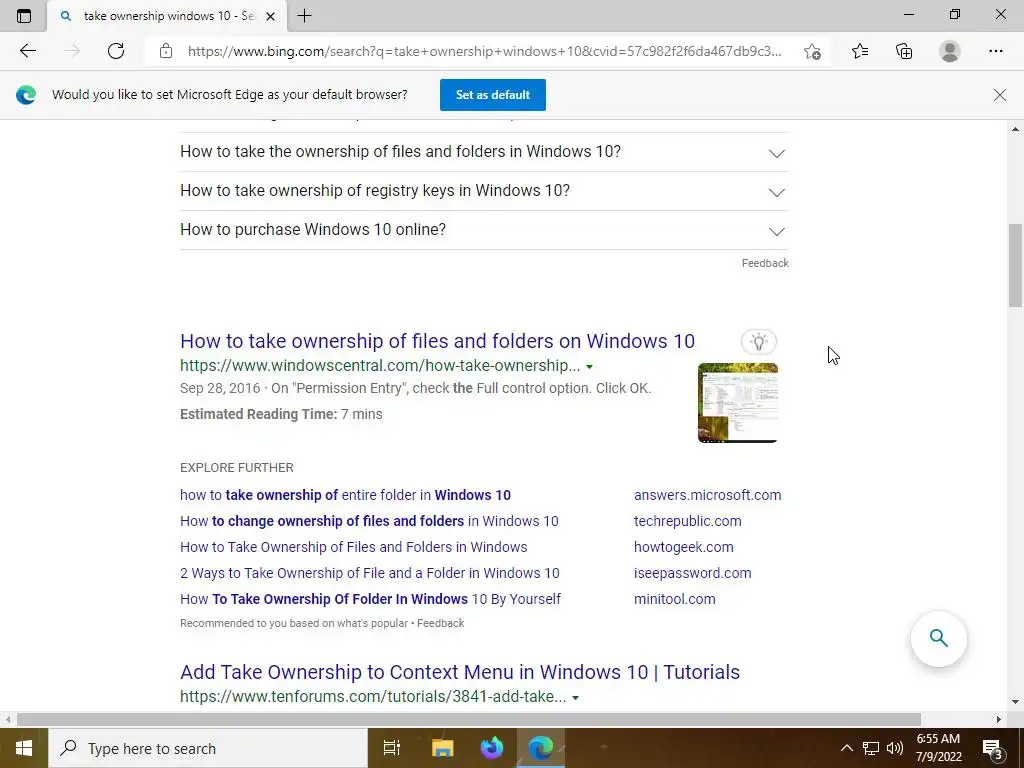The height and width of the screenshot is (768, 1024).
Task: Open dropdown arrow next to windowscentral.com URL
Action: point(589,367)
